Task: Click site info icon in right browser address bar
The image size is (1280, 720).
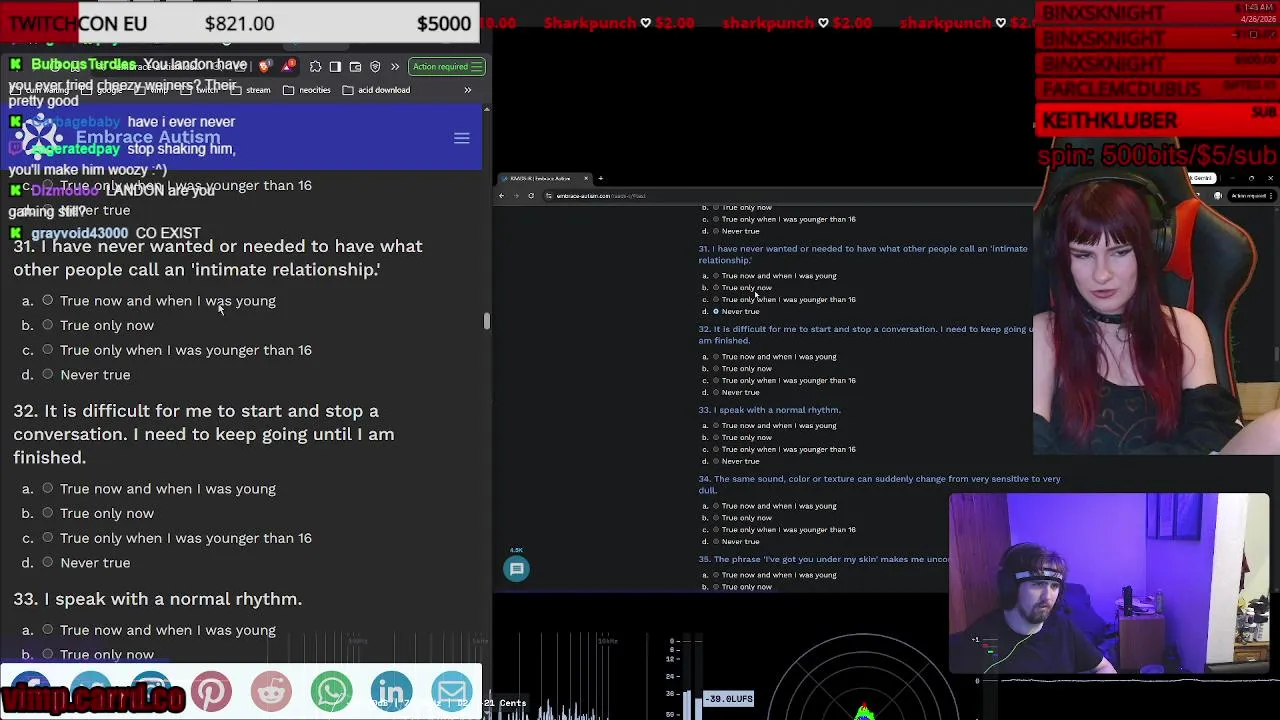Action: [x=549, y=196]
